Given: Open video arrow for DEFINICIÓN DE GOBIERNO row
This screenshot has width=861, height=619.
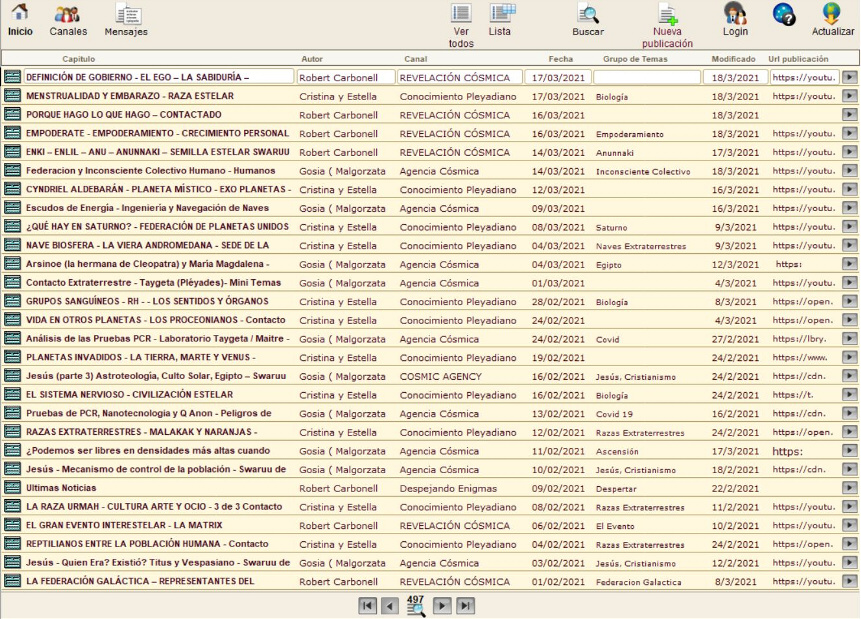Looking at the screenshot, I should tap(849, 77).
